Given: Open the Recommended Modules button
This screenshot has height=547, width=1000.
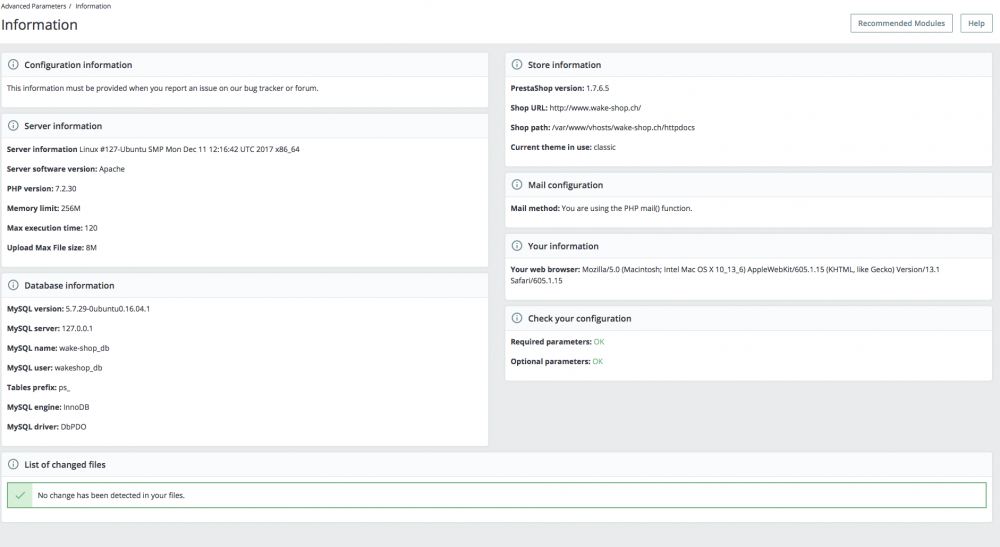Looking at the screenshot, I should click(x=901, y=23).
